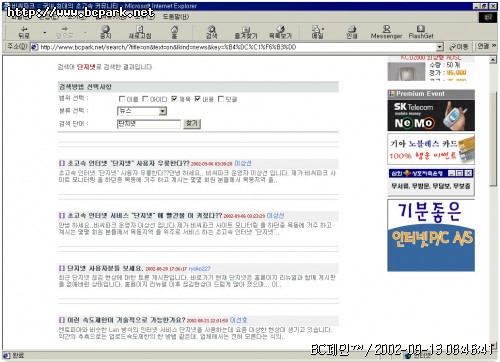Open the 뉴스 category dropdown

tap(163, 111)
